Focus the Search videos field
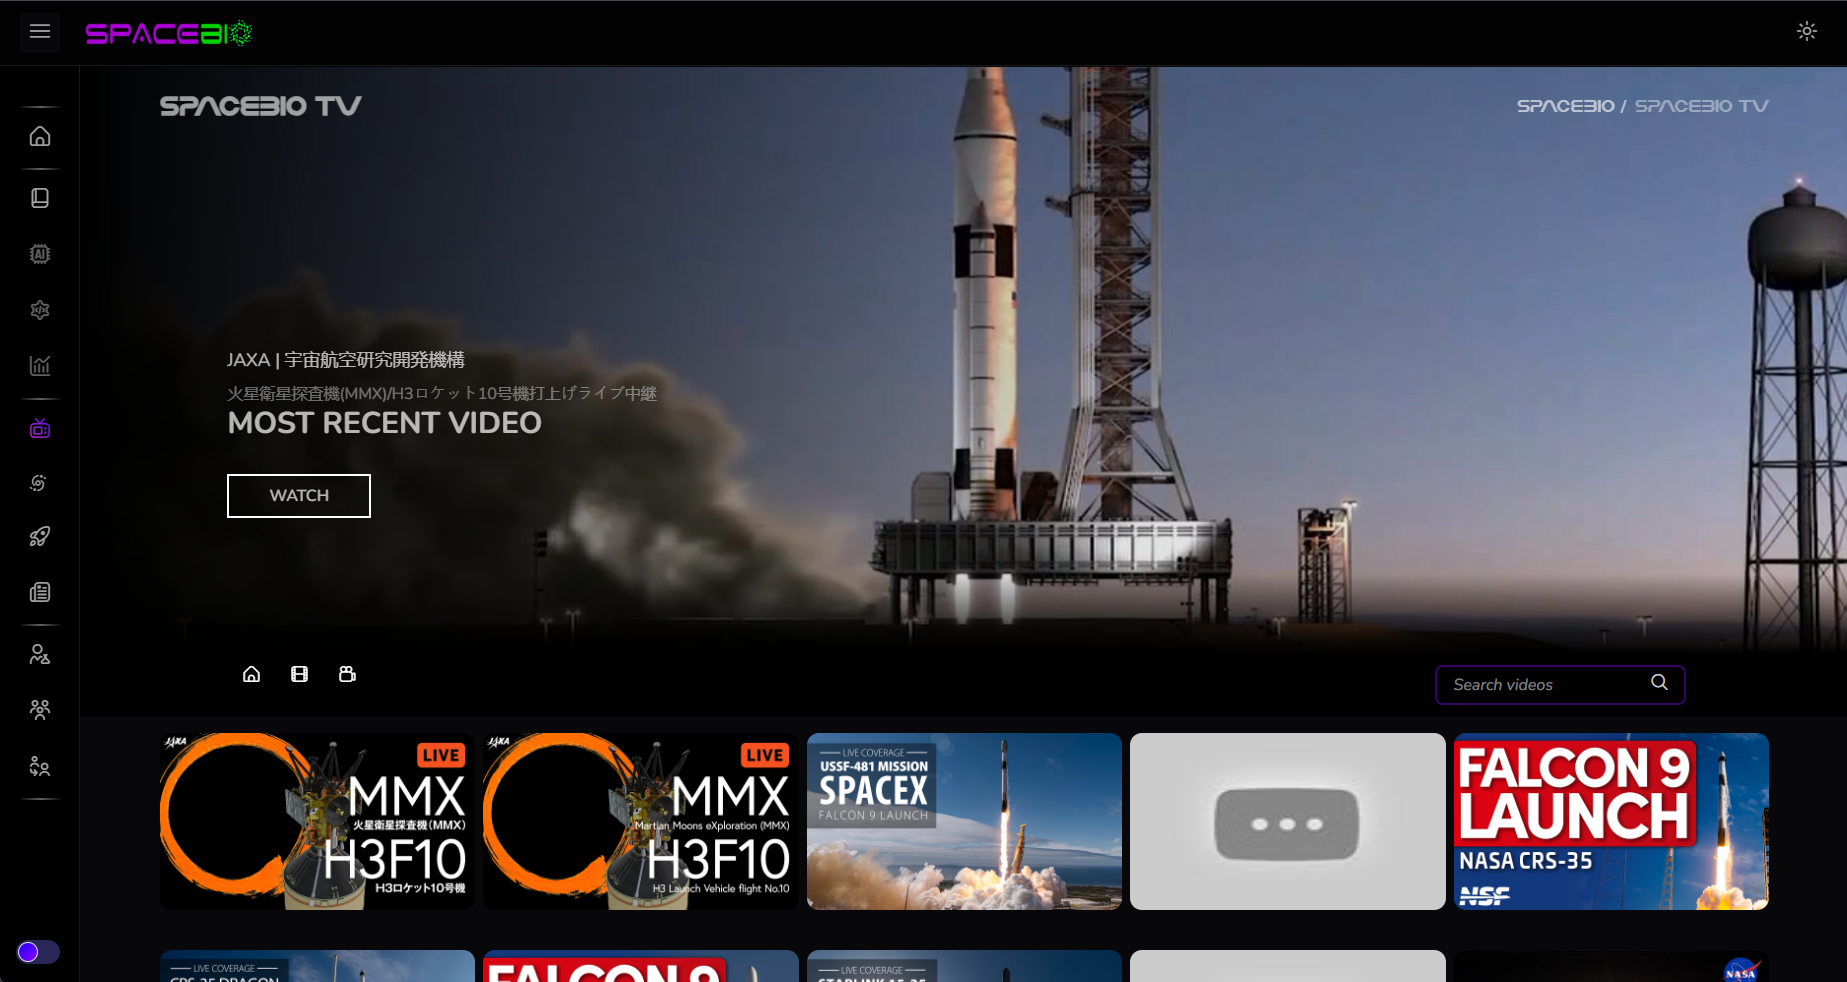 tap(1560, 685)
